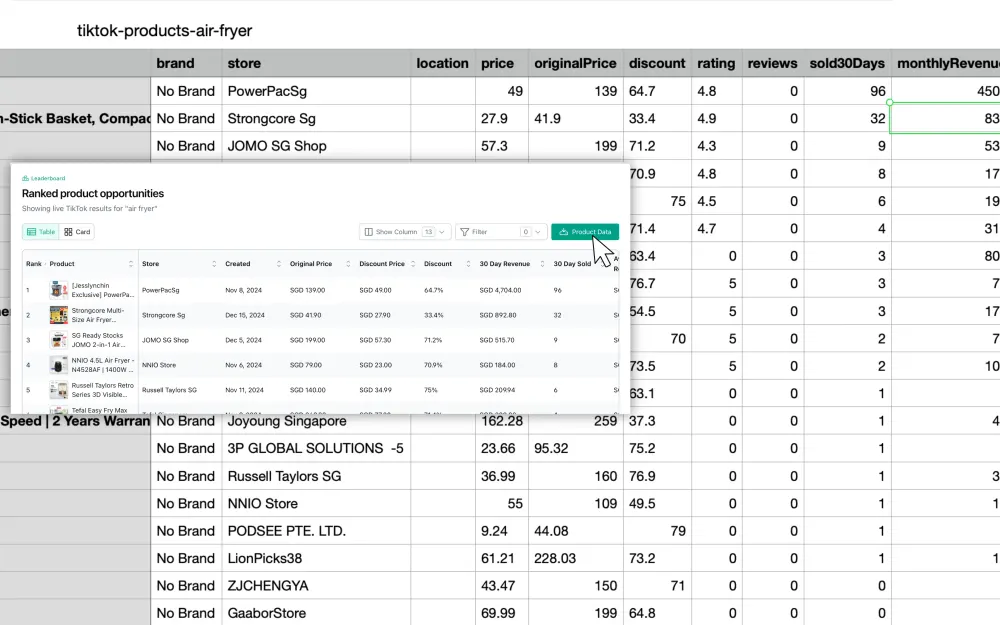The width and height of the screenshot is (1000, 625).
Task: Select price cell '9.24' in spreadsheet
Action: click(x=502, y=531)
